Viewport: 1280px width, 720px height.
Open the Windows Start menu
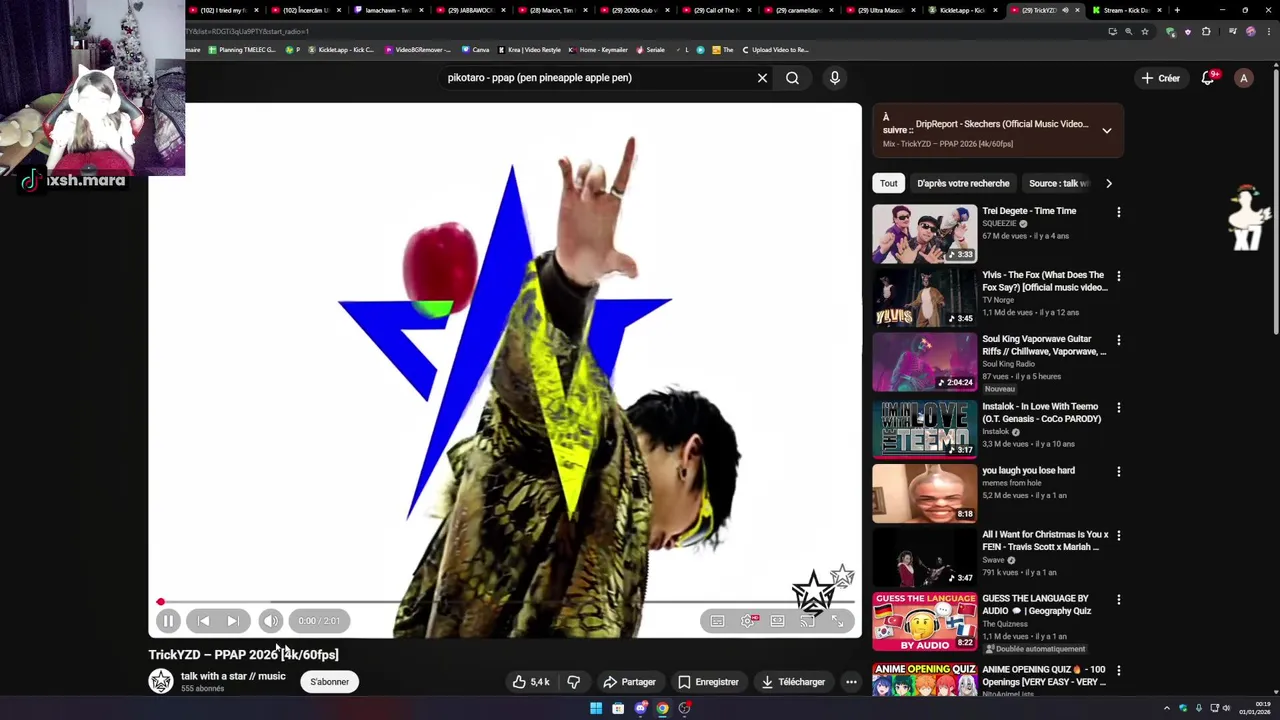pyautogui.click(x=596, y=708)
